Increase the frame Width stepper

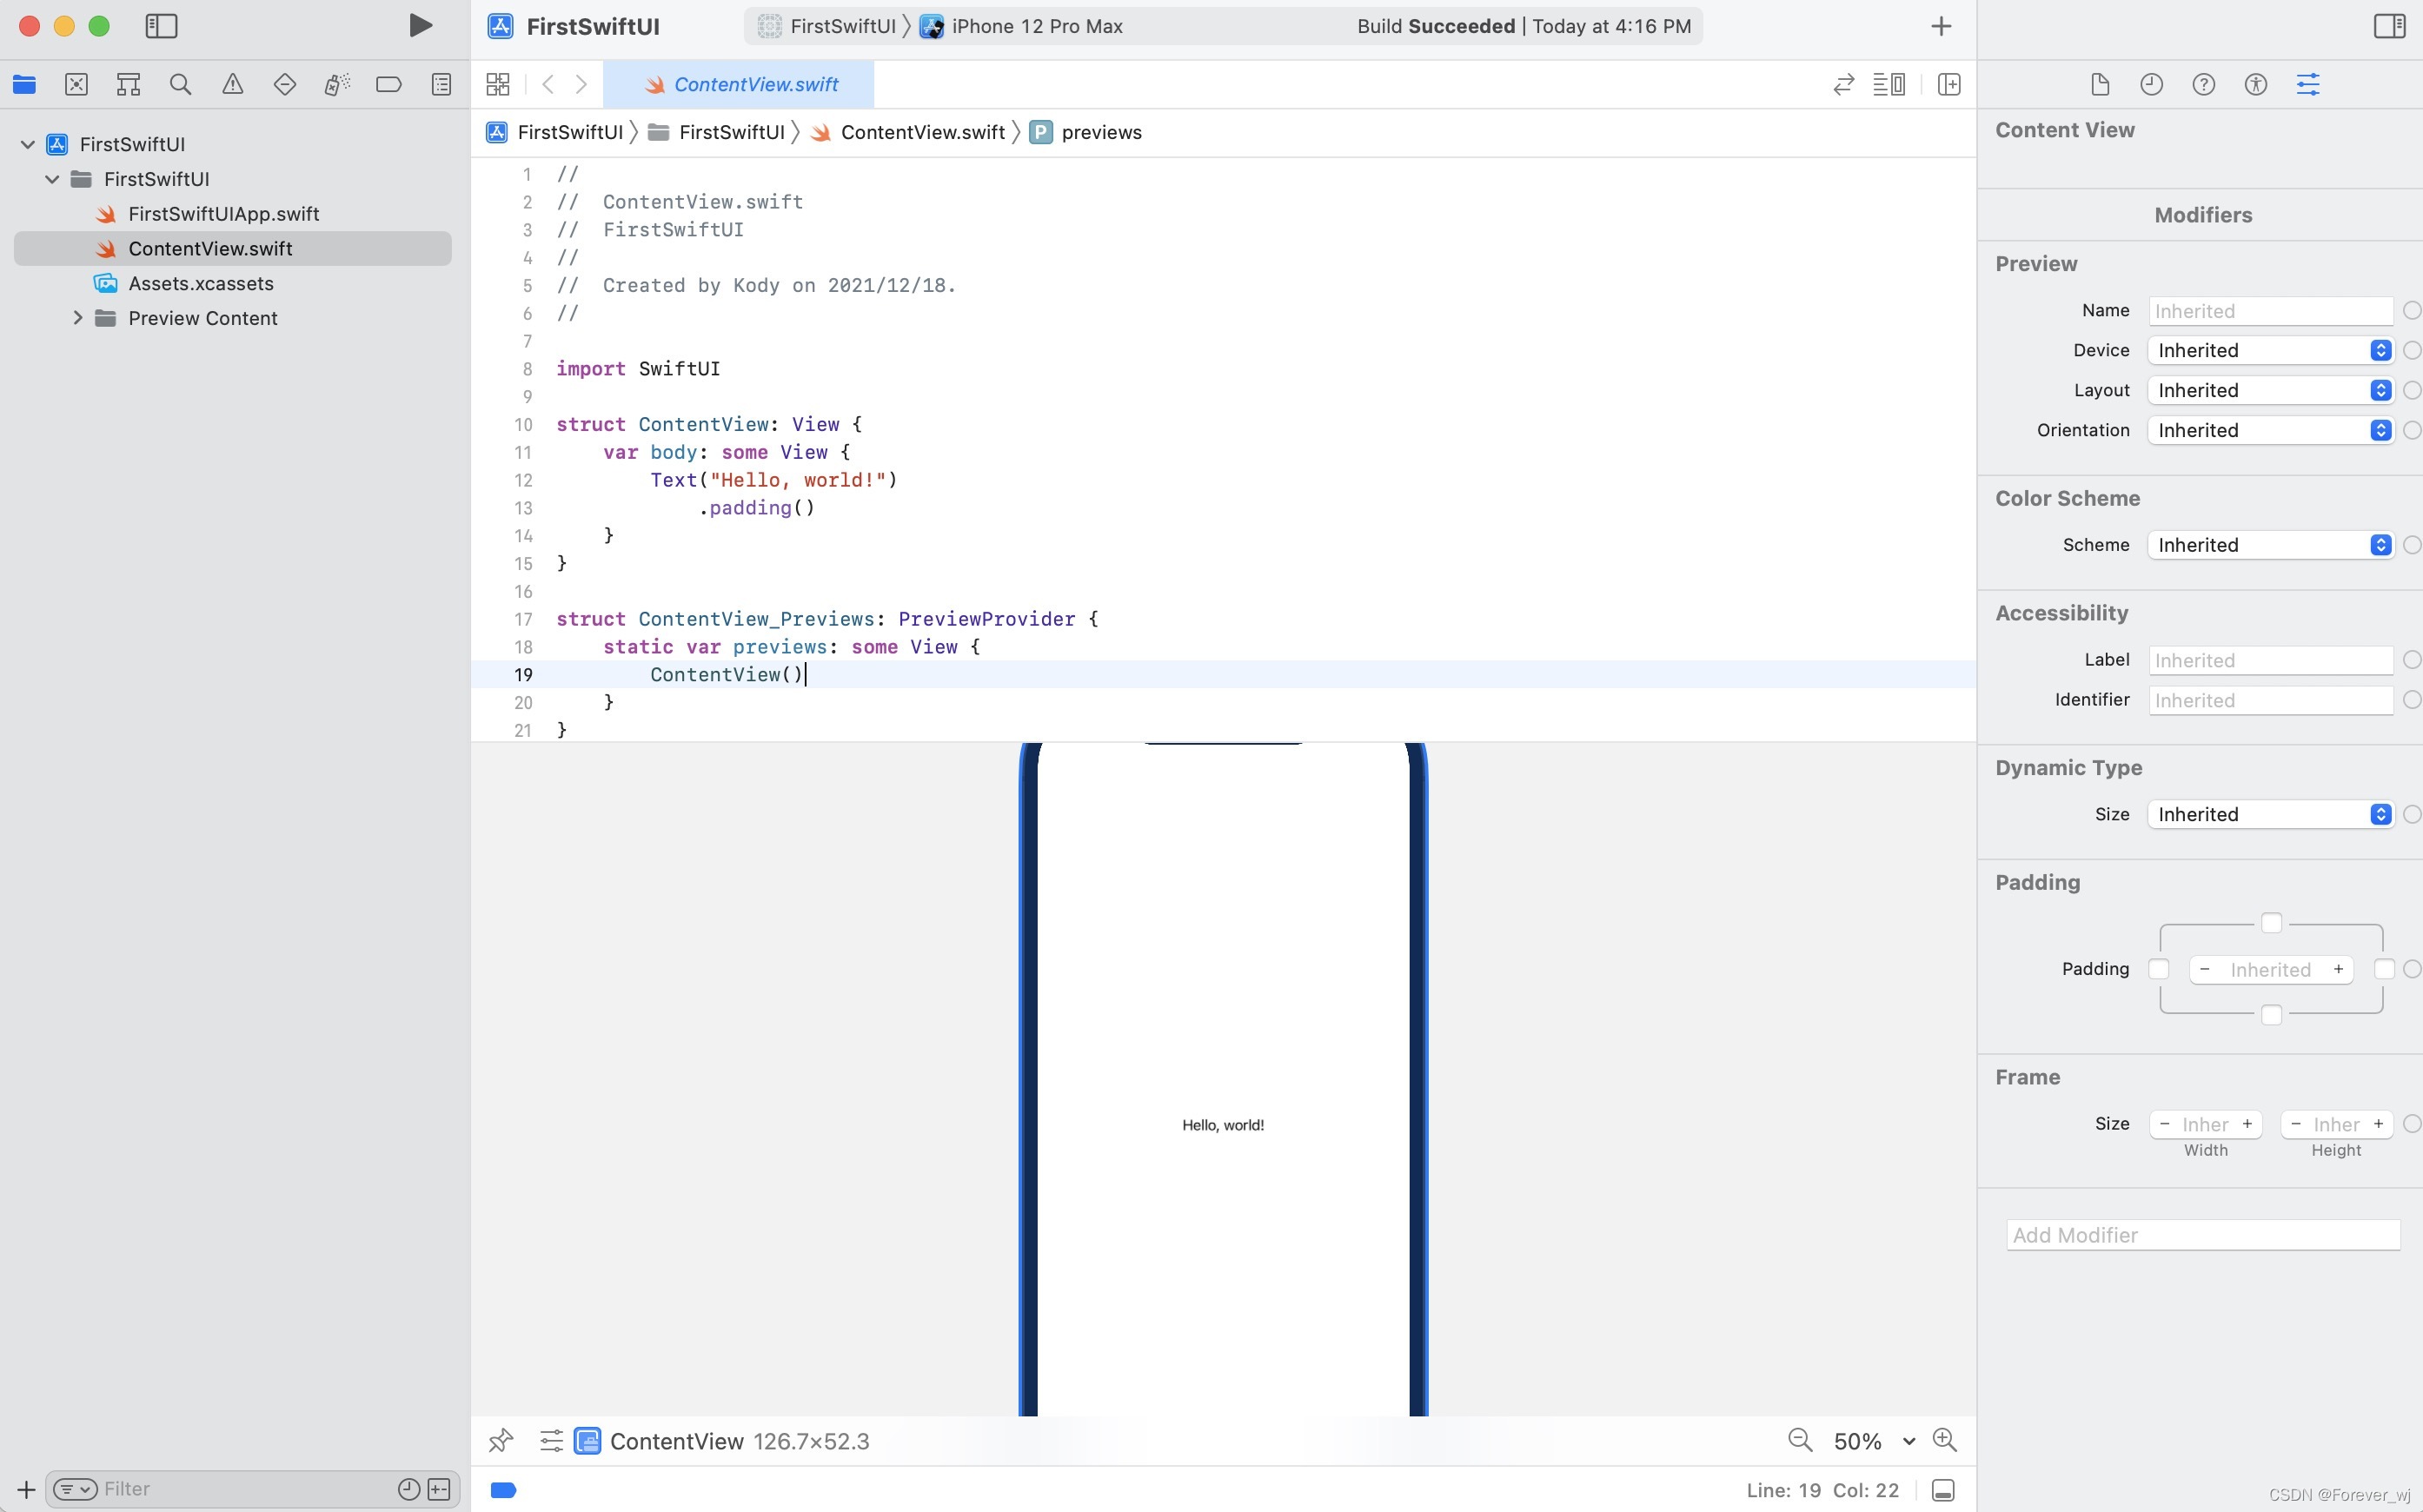2247,1124
